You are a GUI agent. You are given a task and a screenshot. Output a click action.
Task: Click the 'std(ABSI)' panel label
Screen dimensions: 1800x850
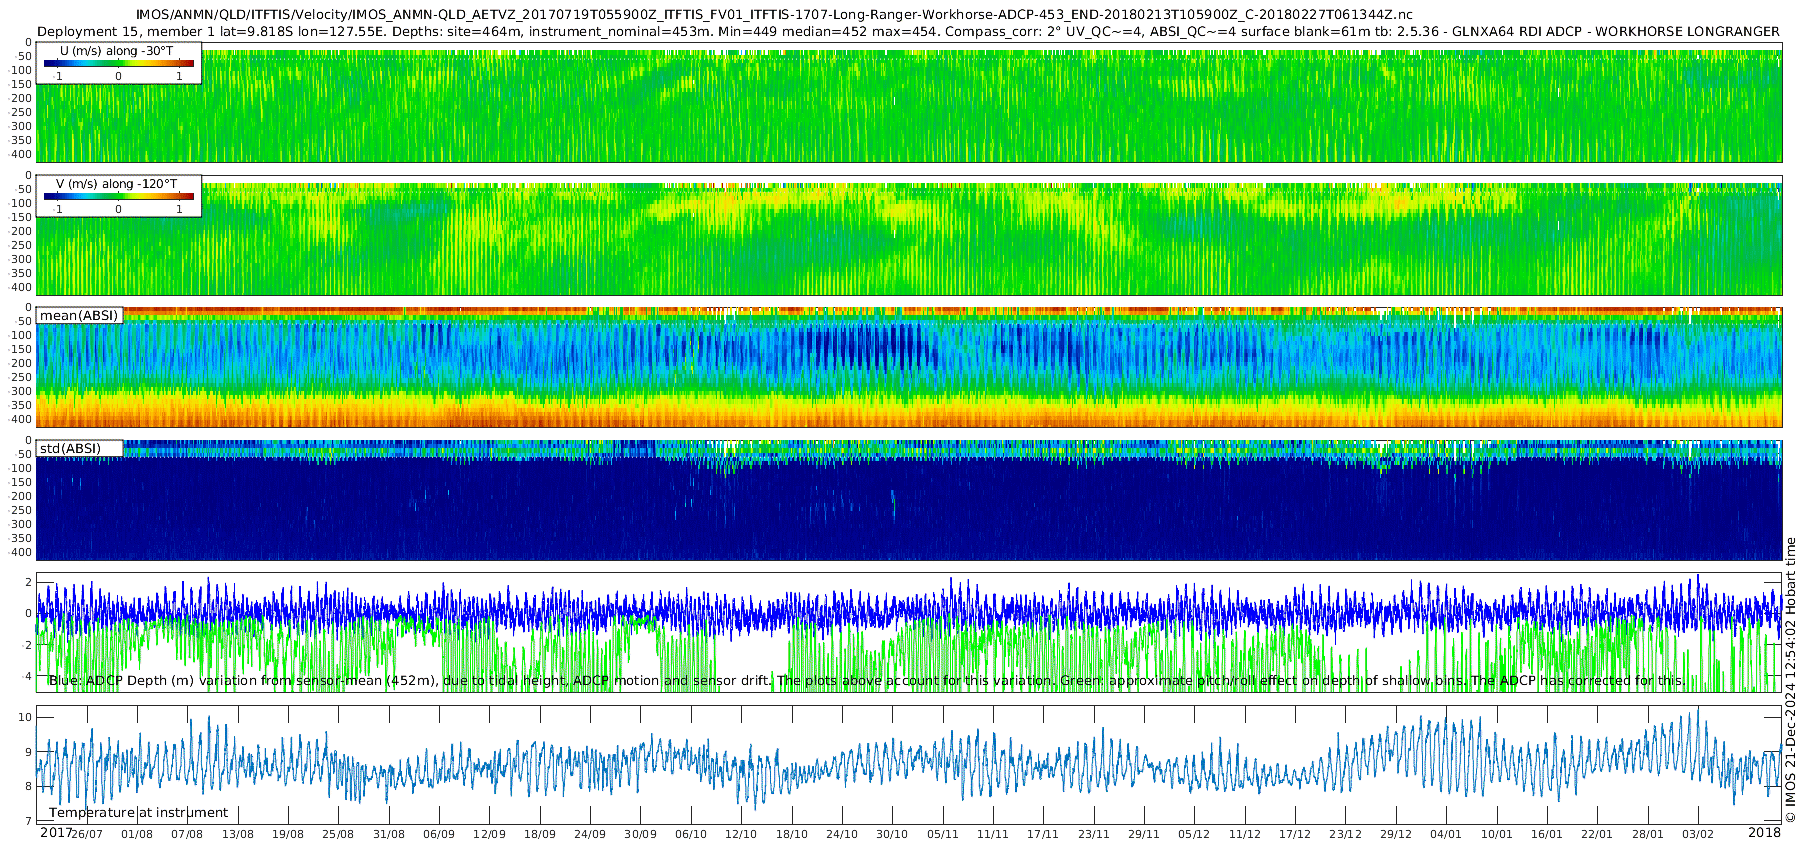coord(70,448)
